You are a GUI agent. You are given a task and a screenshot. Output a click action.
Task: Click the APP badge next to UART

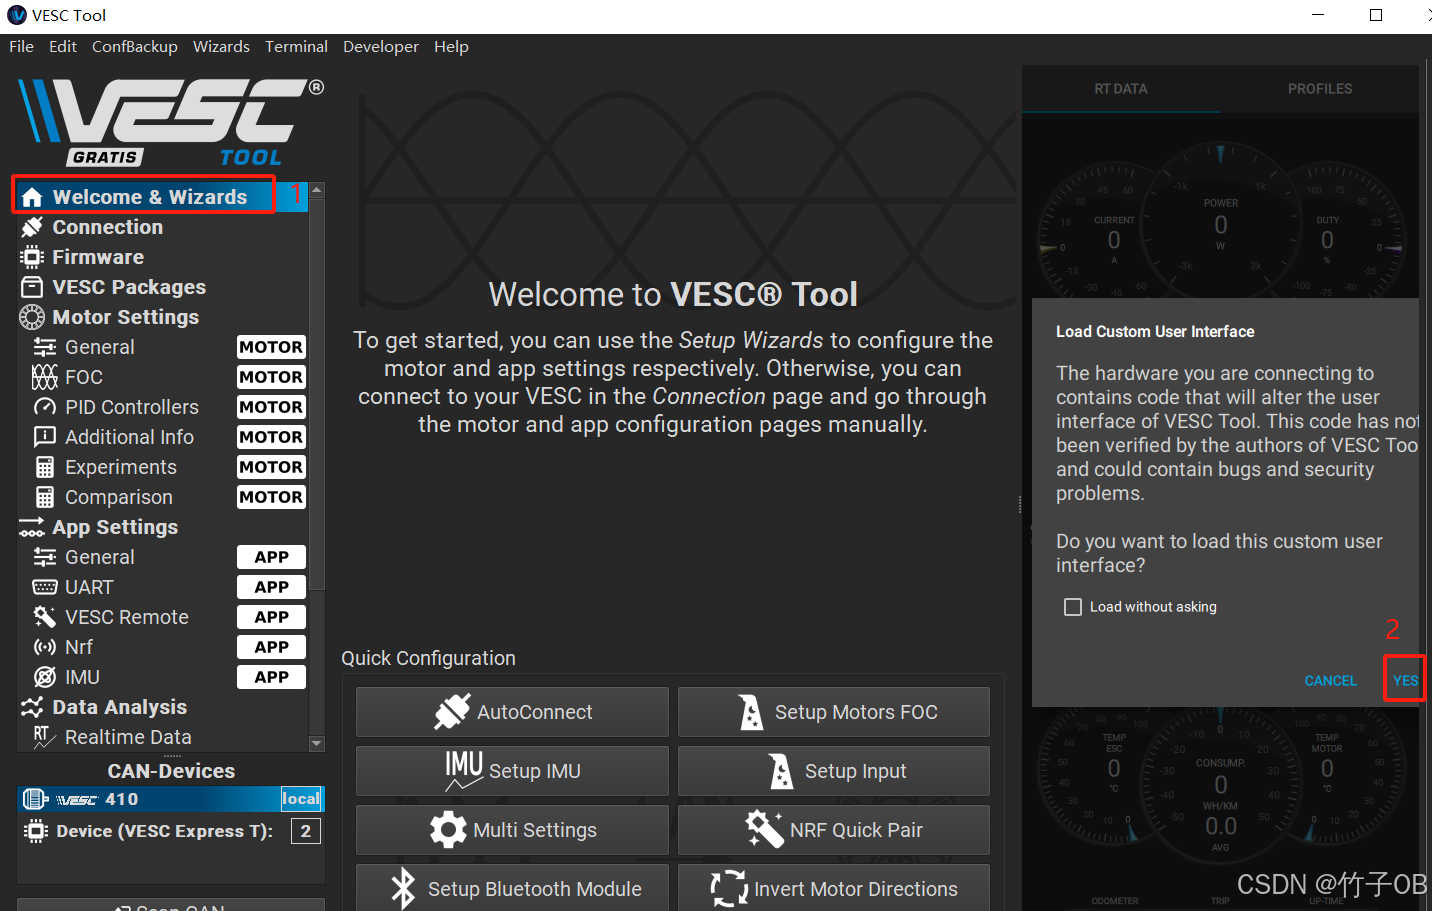click(271, 587)
